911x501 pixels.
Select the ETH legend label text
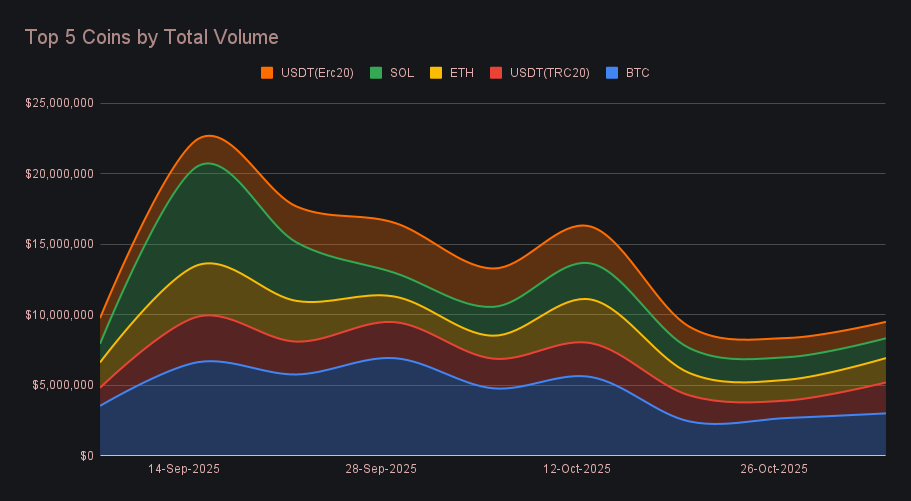[461, 73]
